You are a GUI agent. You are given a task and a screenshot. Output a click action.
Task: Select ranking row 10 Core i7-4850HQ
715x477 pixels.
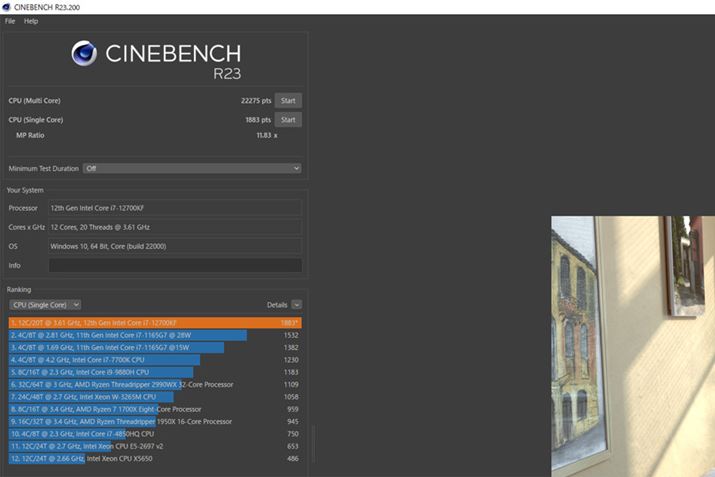pos(155,434)
